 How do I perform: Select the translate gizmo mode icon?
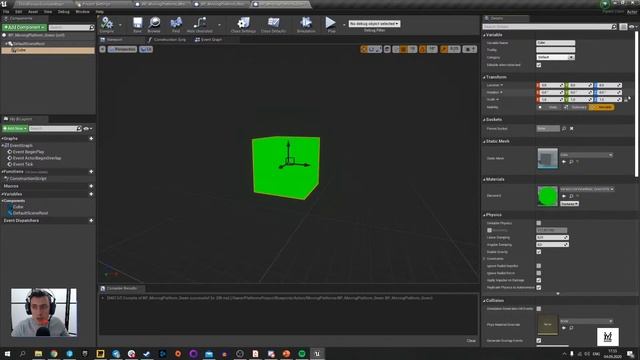click(364, 49)
